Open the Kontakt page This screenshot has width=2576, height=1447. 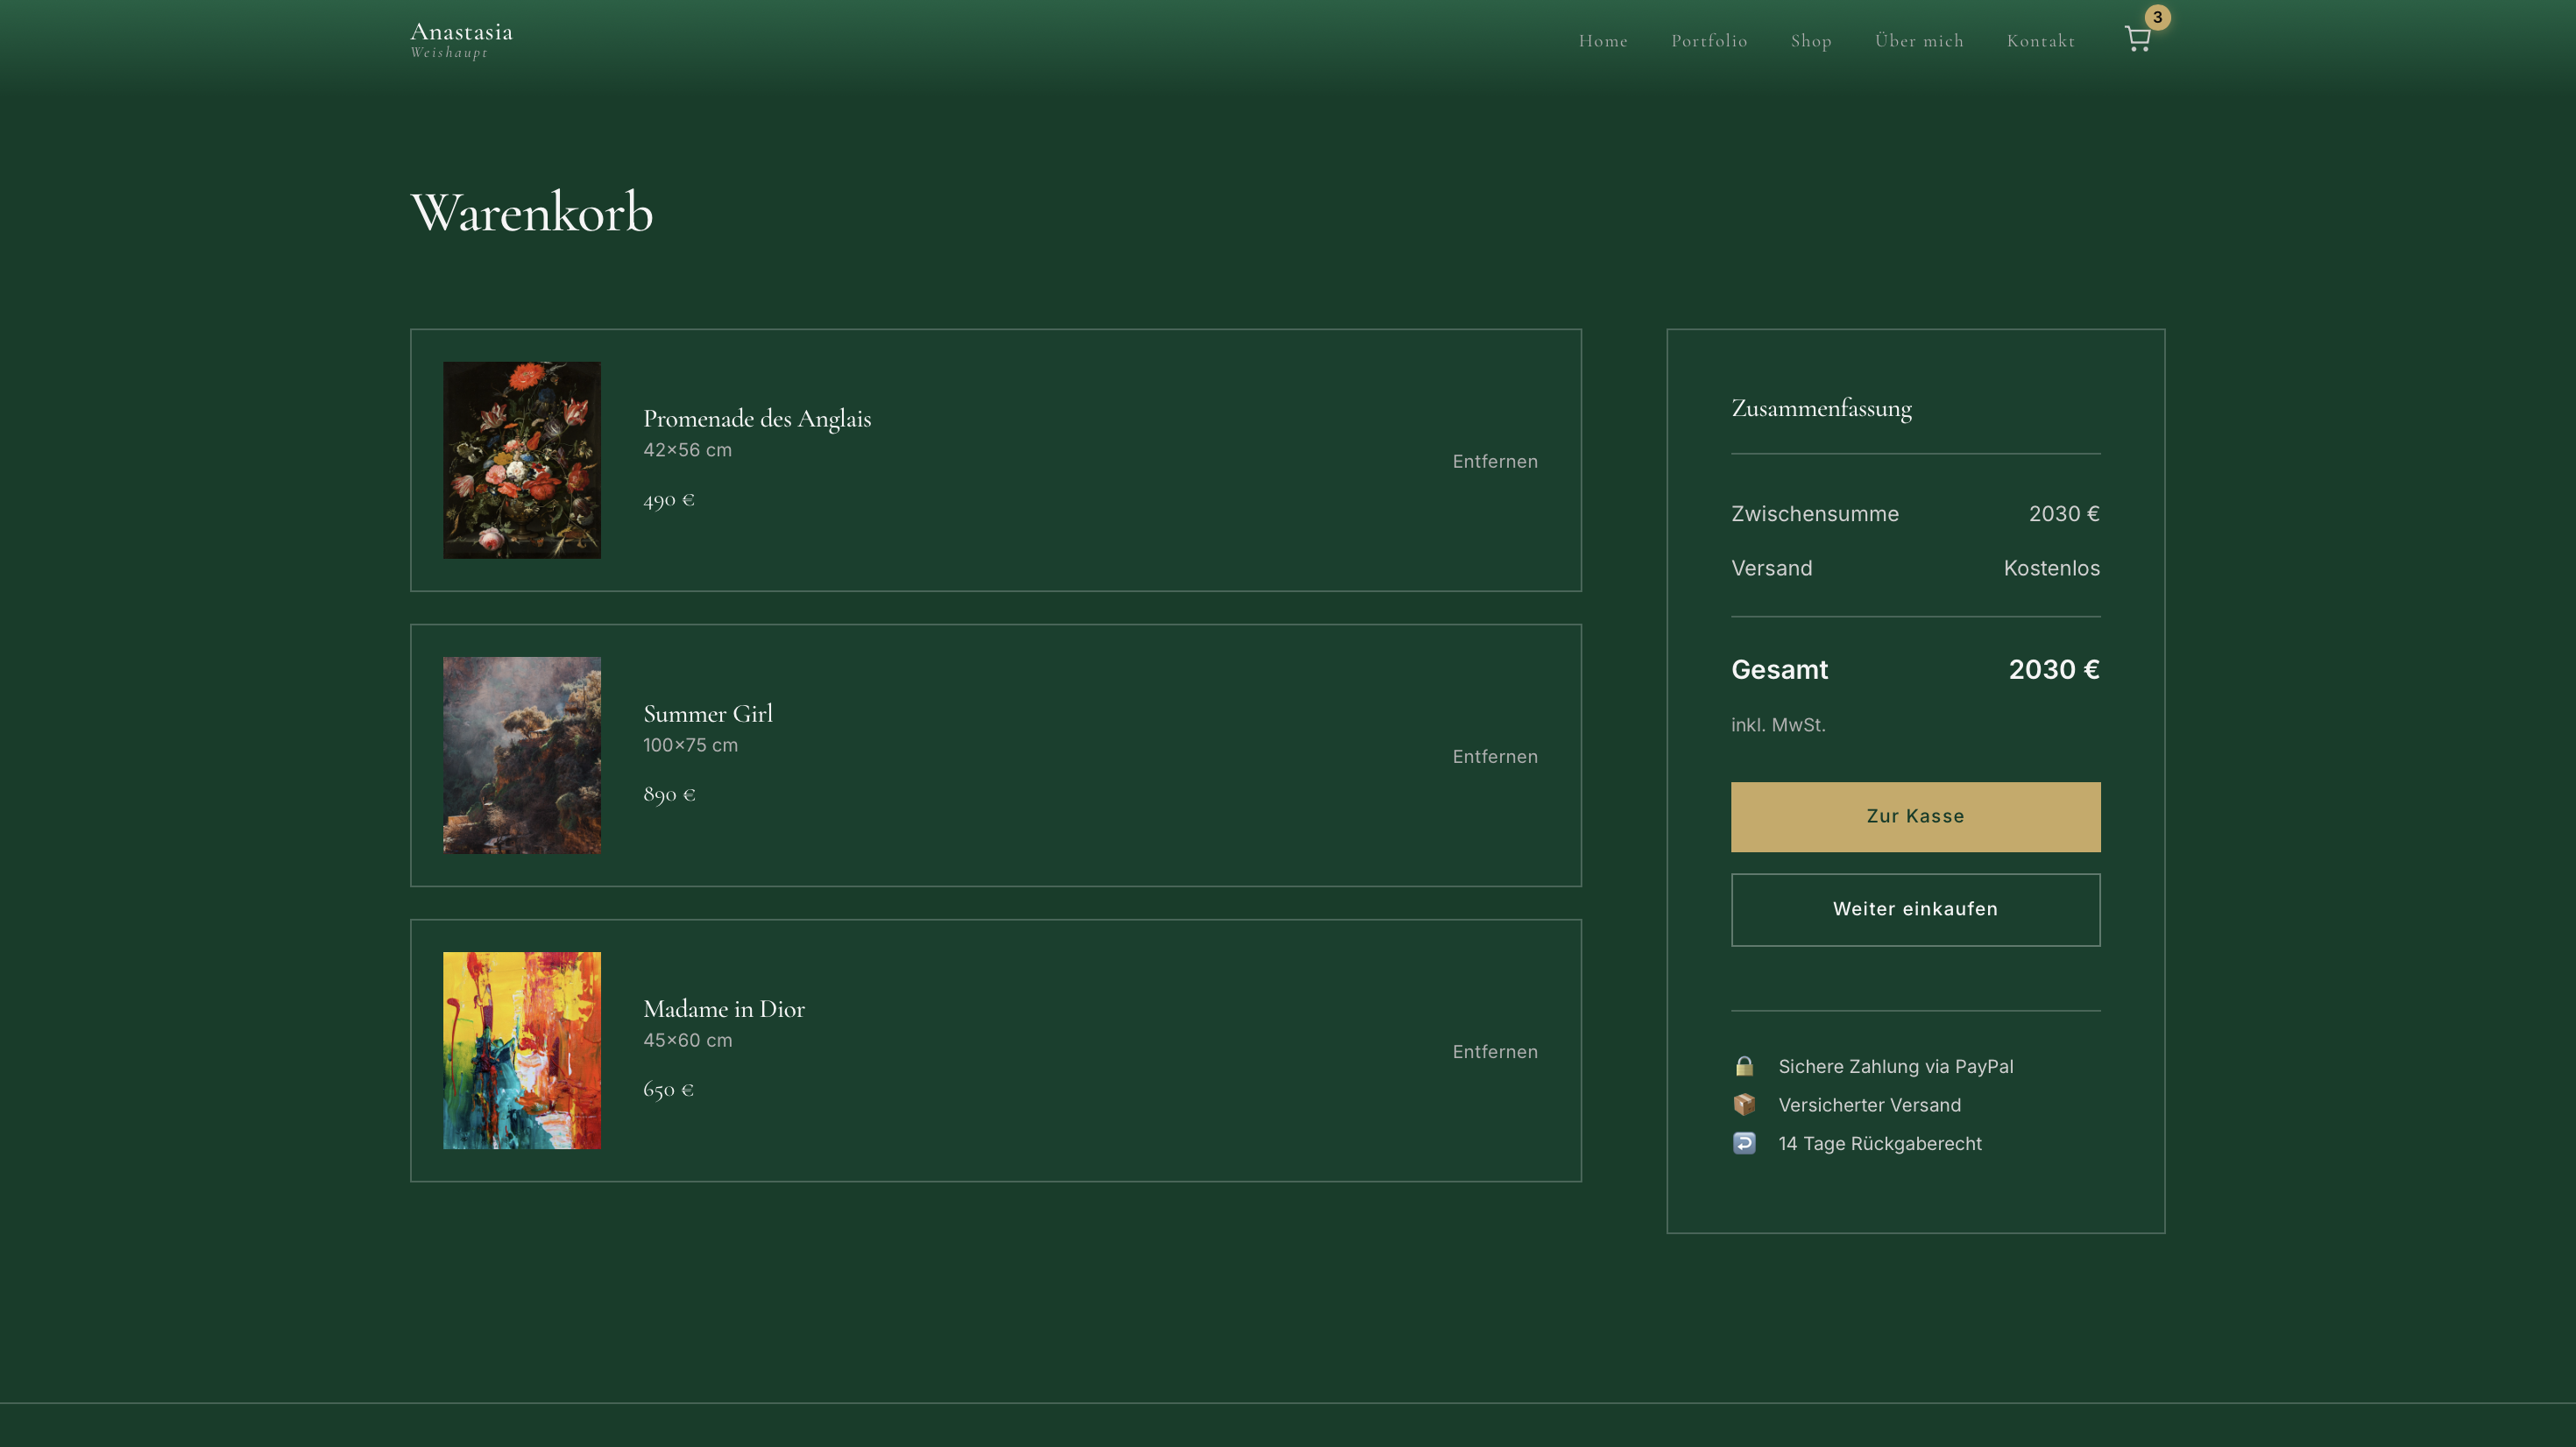(2040, 41)
